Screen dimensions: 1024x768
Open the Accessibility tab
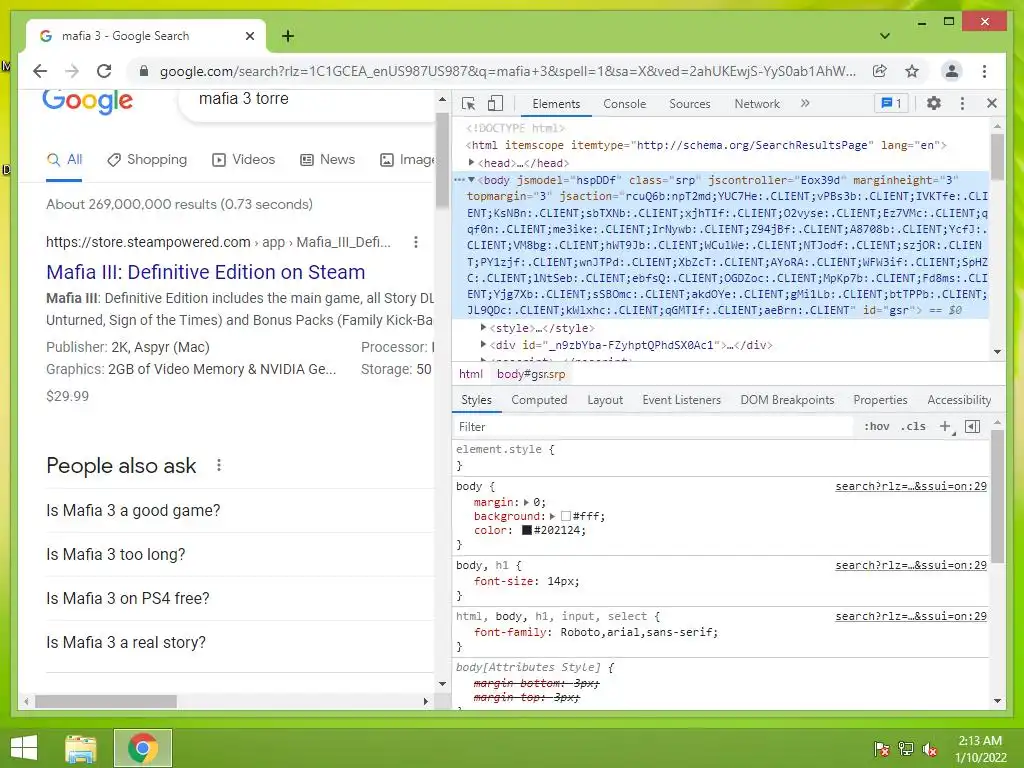pos(959,400)
